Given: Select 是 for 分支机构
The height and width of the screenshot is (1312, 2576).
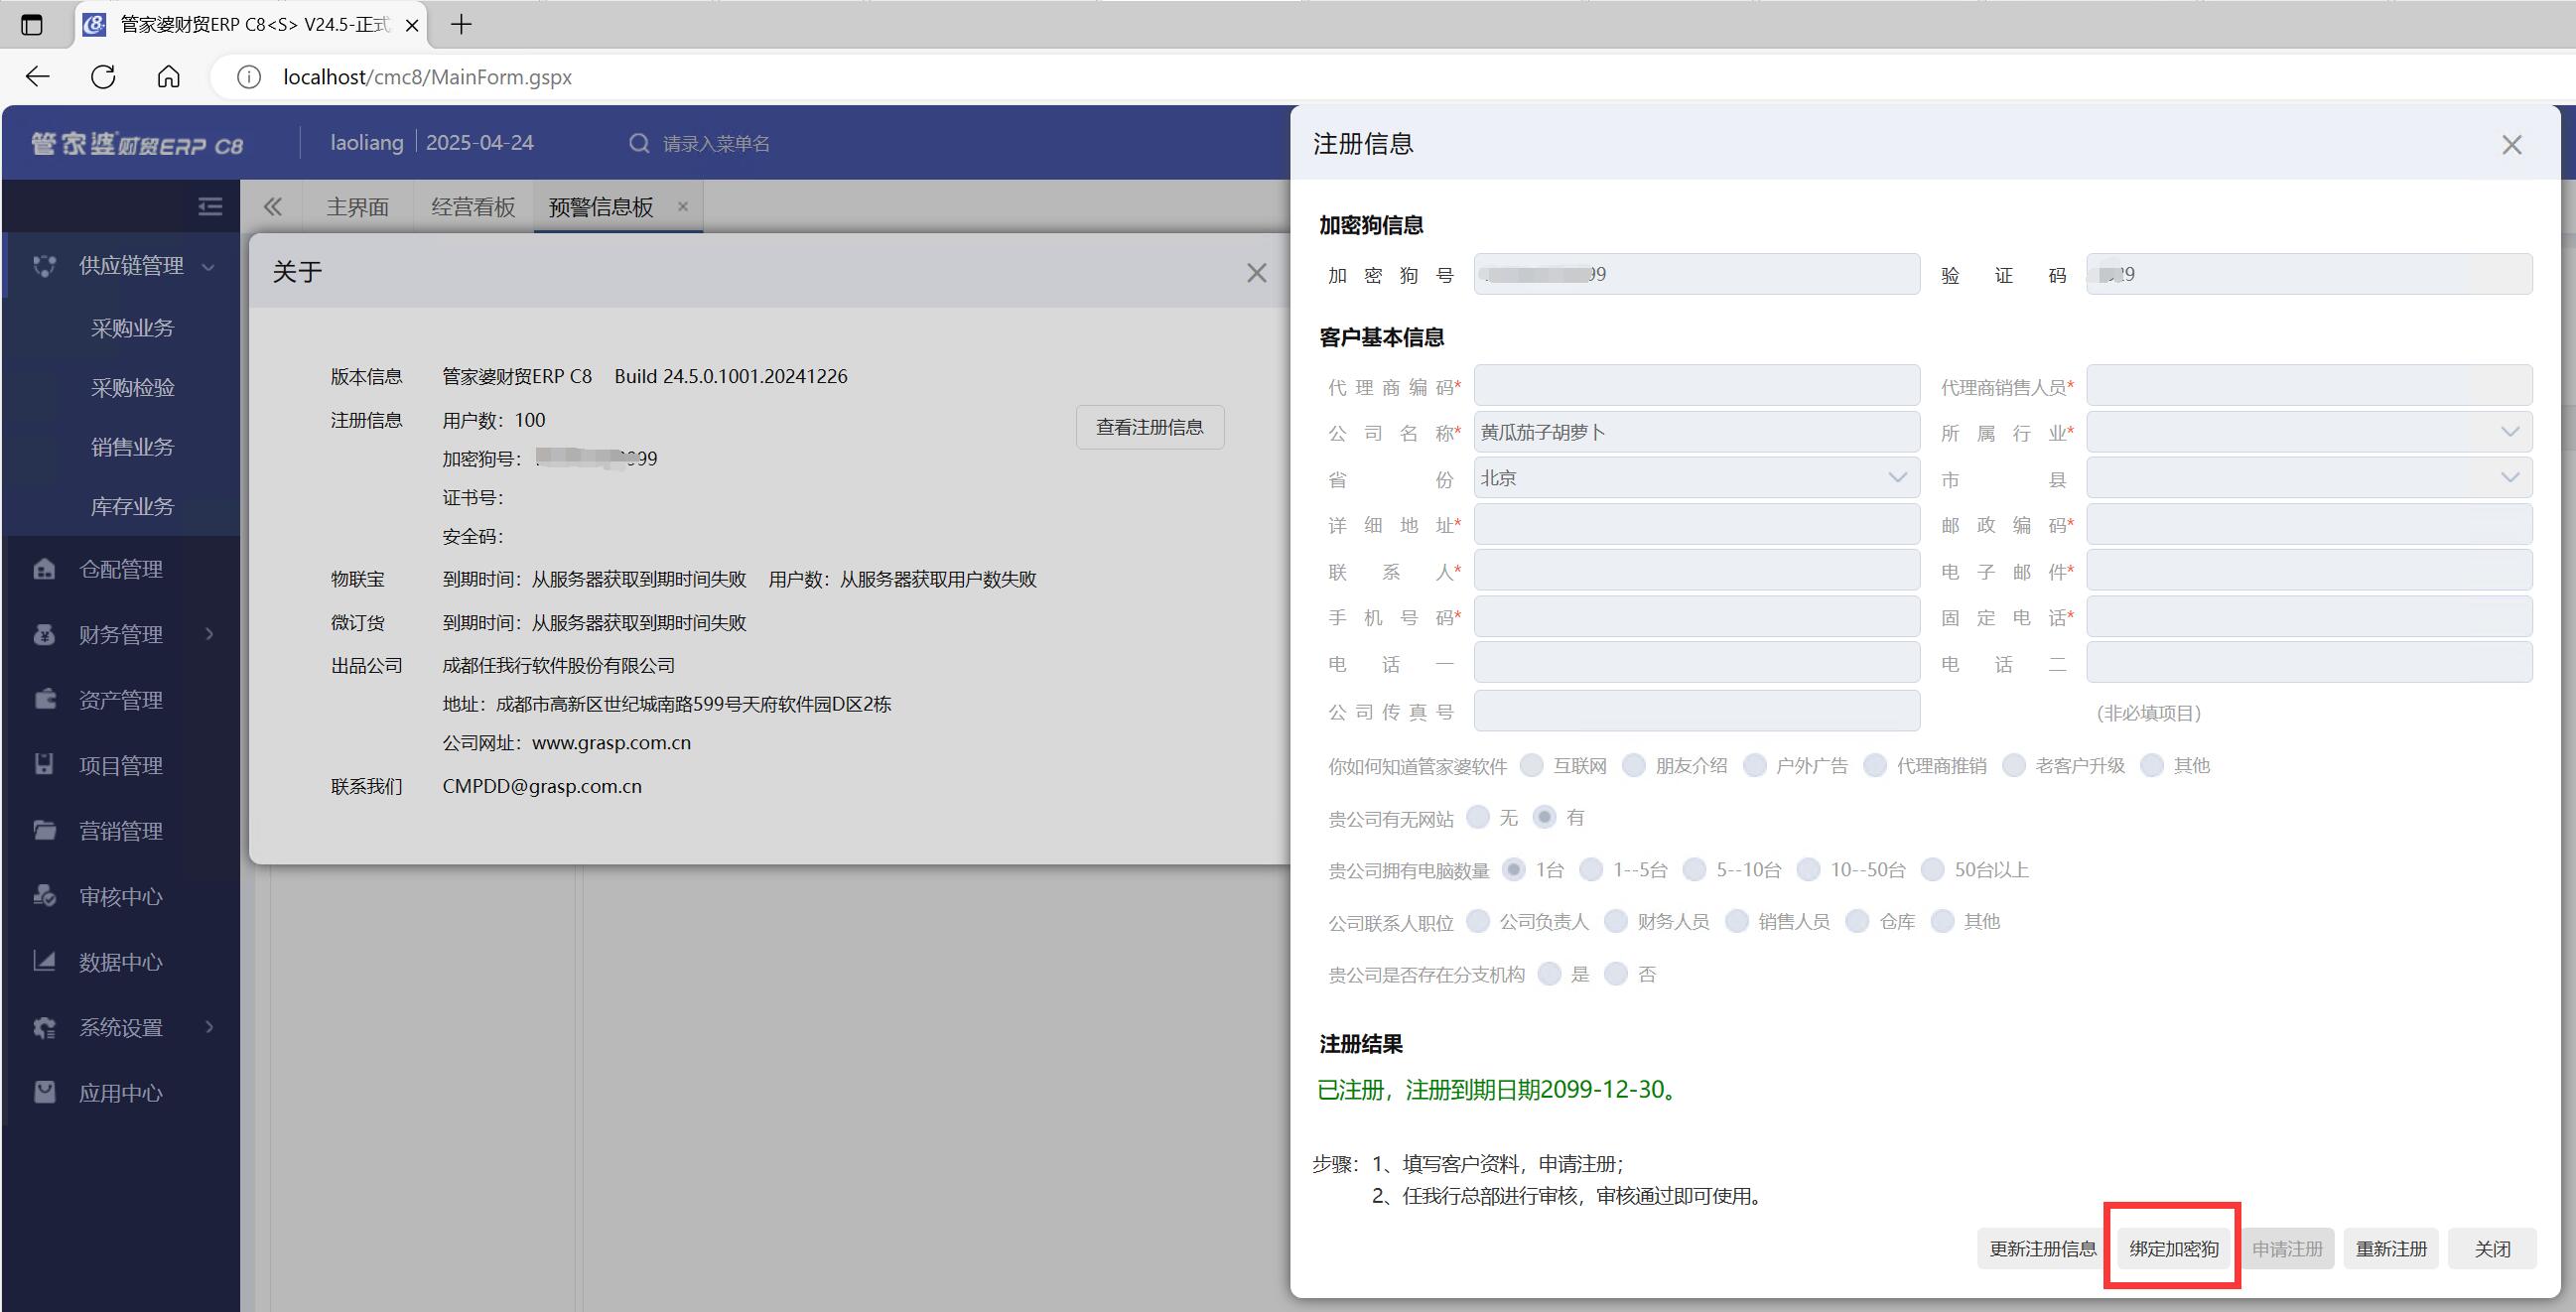Looking at the screenshot, I should click(x=1549, y=974).
